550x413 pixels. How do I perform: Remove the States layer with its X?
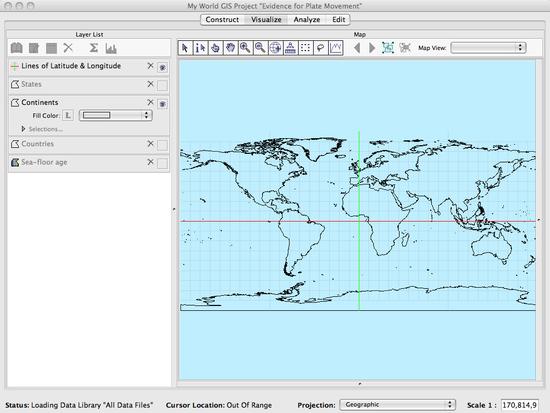click(x=150, y=84)
